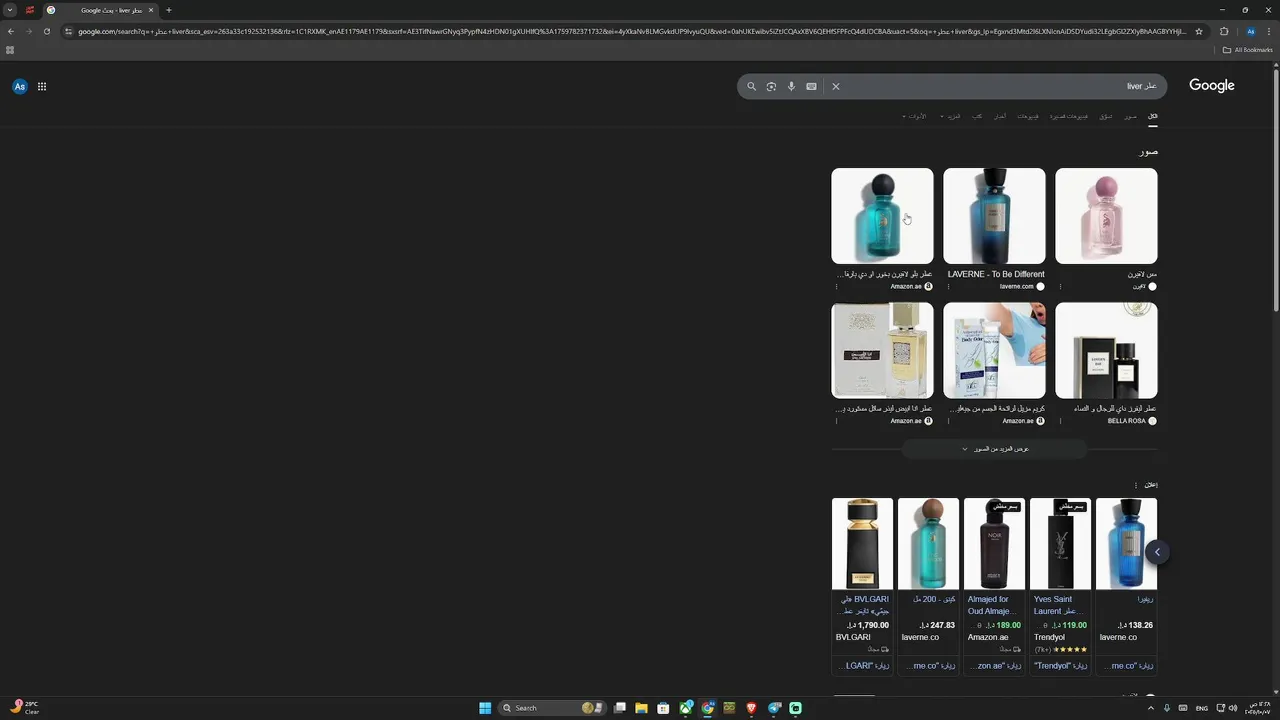Expand the الأدوات (Tools) dropdown

point(914,116)
